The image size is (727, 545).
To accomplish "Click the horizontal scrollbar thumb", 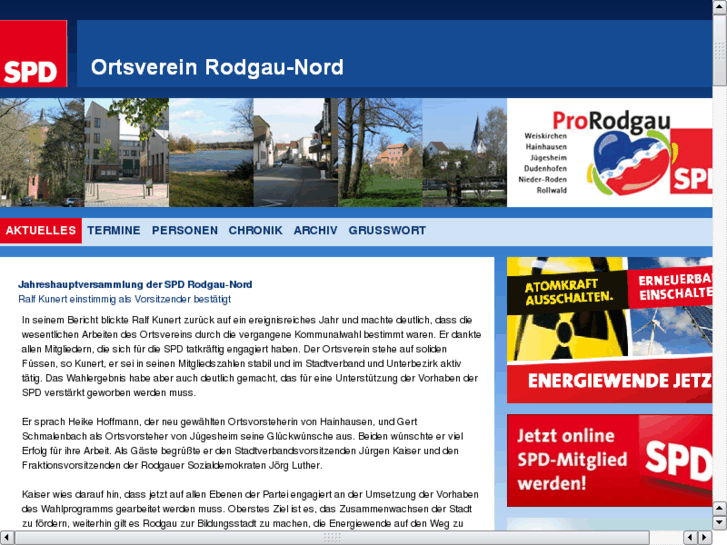I will tap(332, 537).
